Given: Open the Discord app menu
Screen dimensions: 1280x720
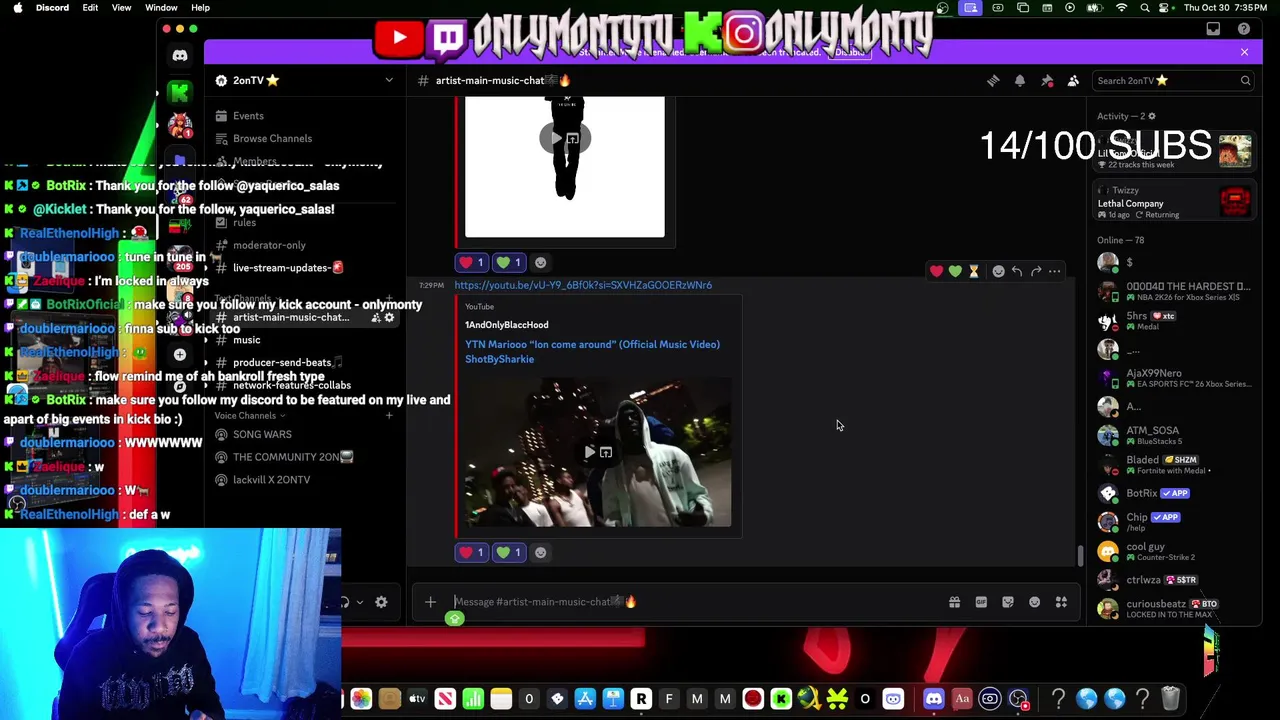Looking at the screenshot, I should pyautogui.click(x=52, y=8).
